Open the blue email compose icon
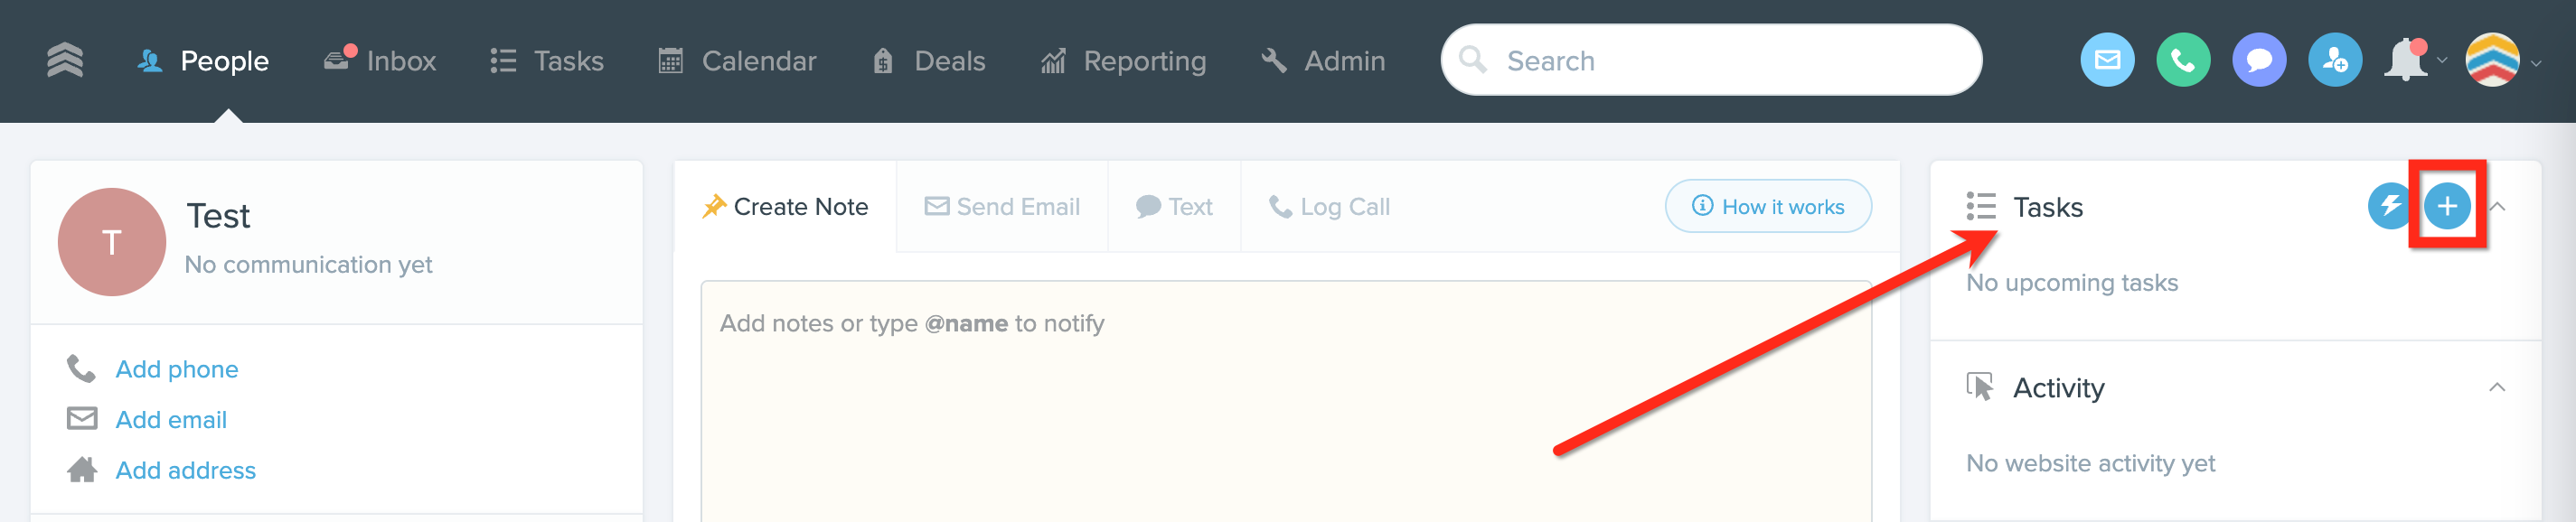The image size is (2576, 522). click(2107, 61)
